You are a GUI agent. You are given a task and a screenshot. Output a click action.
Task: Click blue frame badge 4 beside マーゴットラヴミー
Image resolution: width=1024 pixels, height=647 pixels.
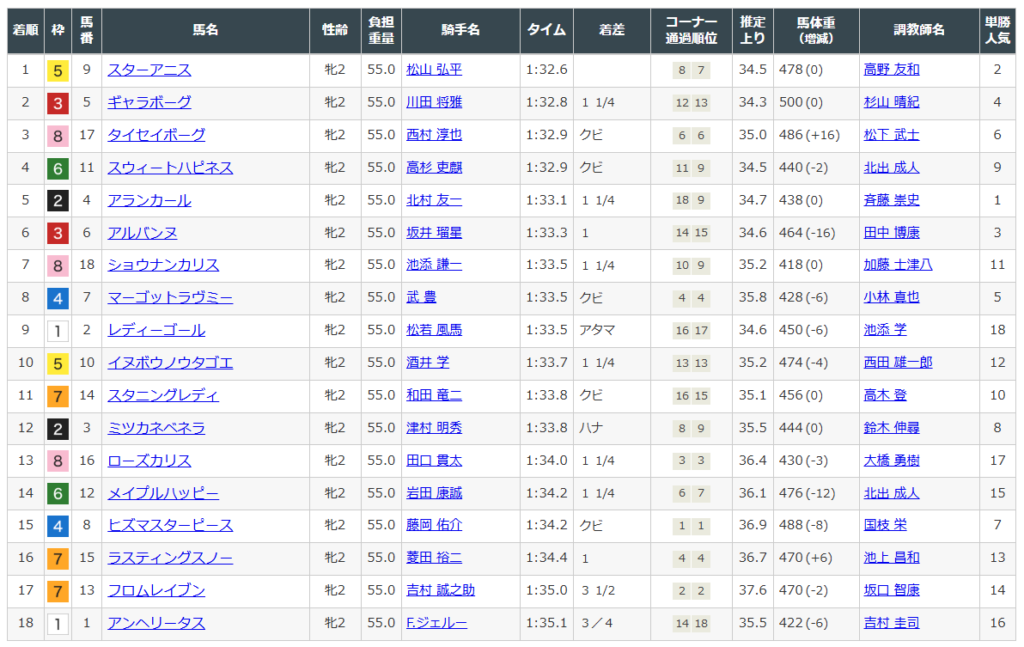58,298
